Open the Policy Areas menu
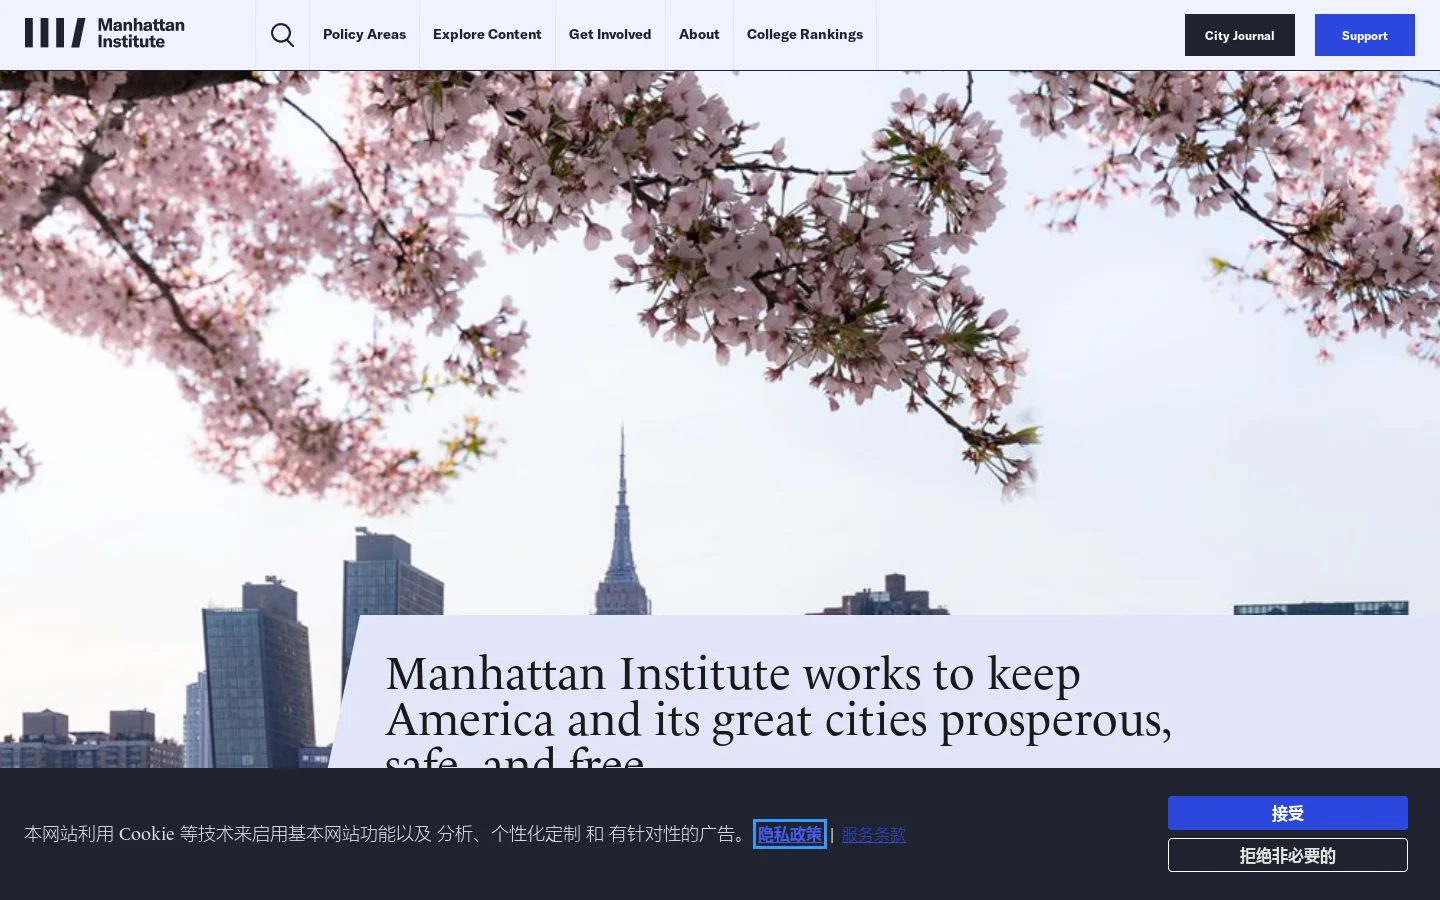1440x900 pixels. point(364,34)
